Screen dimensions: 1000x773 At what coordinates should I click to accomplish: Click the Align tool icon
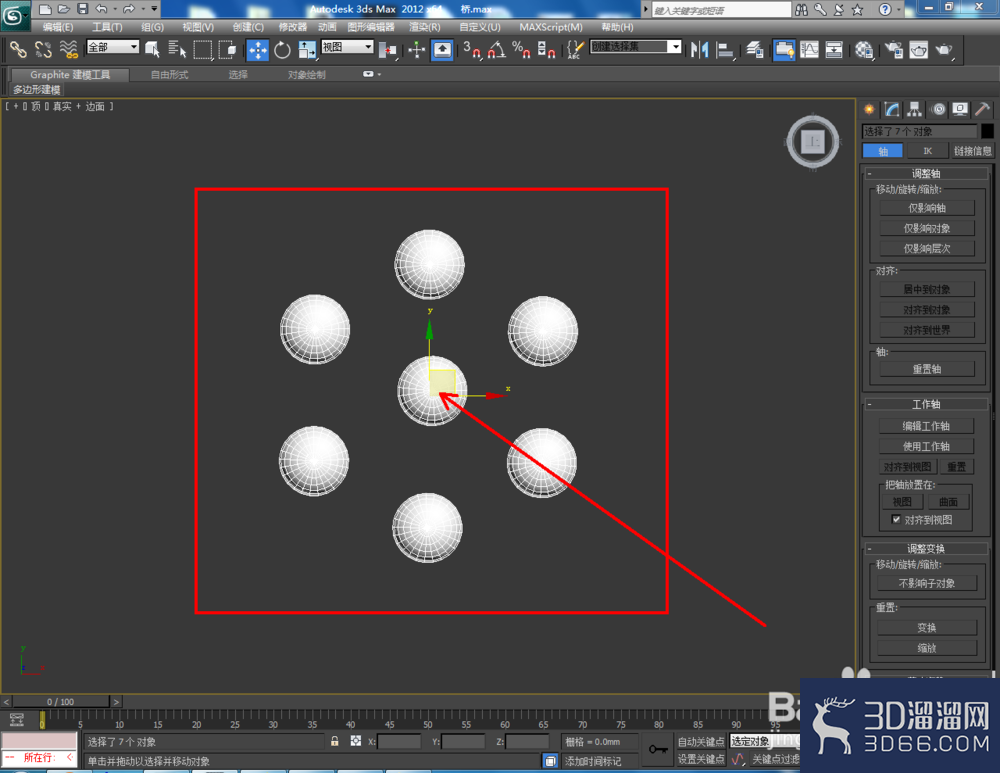725,50
